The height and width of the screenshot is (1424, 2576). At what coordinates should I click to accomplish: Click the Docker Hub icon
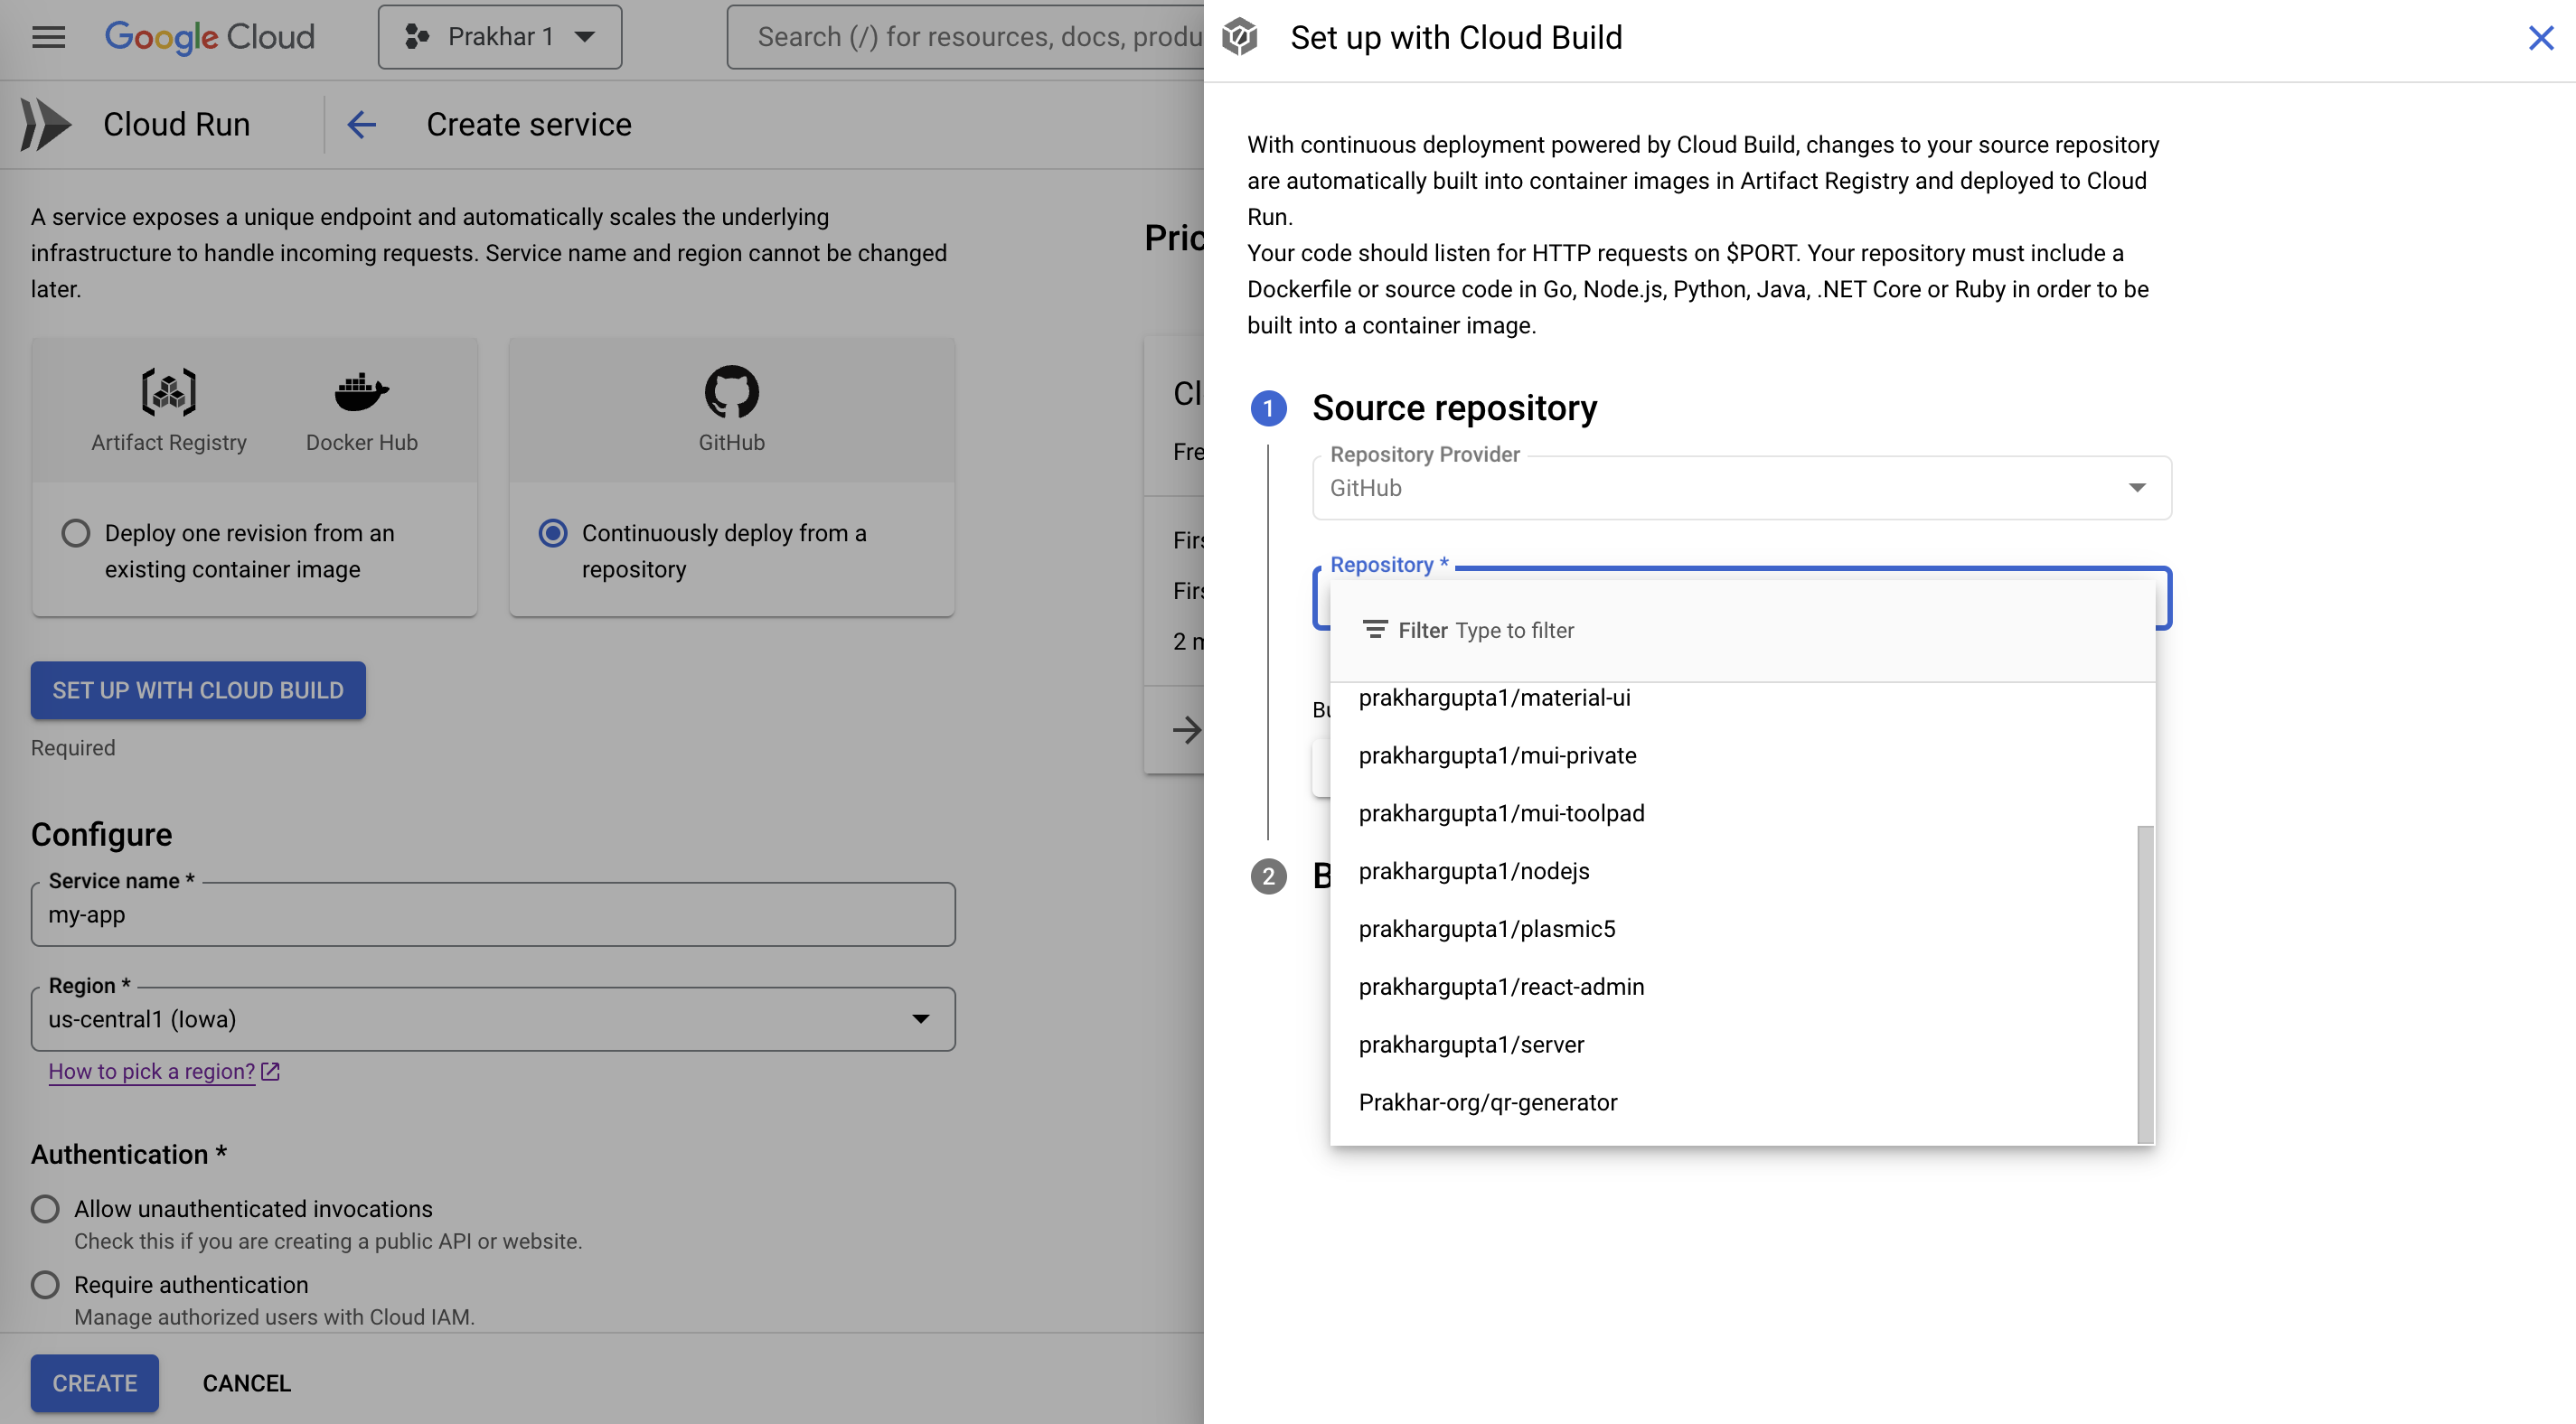(x=361, y=391)
